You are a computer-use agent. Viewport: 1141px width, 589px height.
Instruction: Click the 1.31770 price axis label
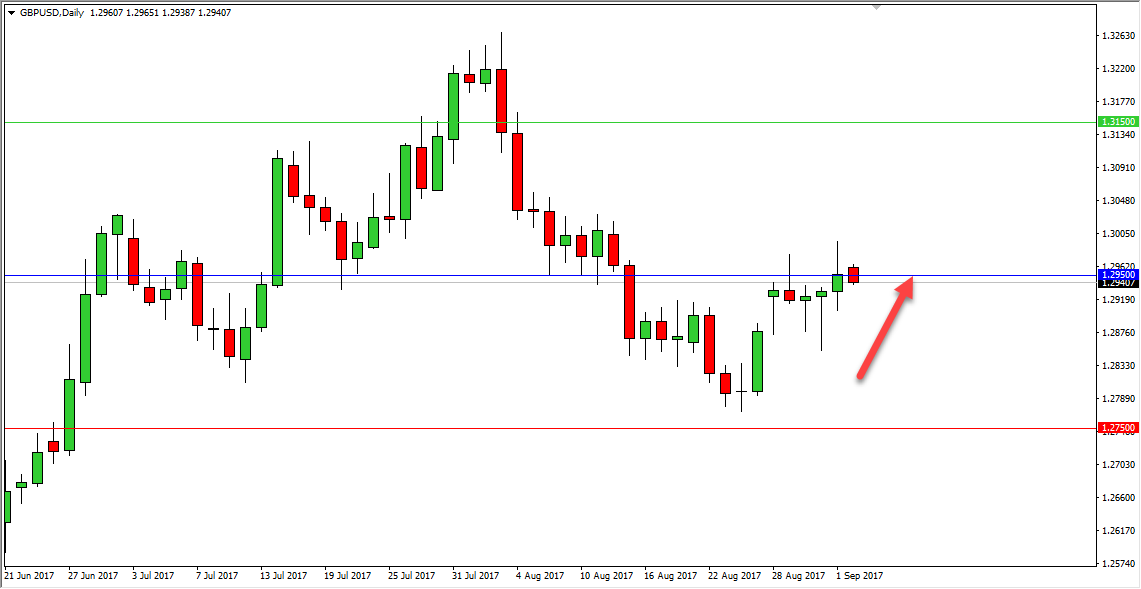point(1118,101)
